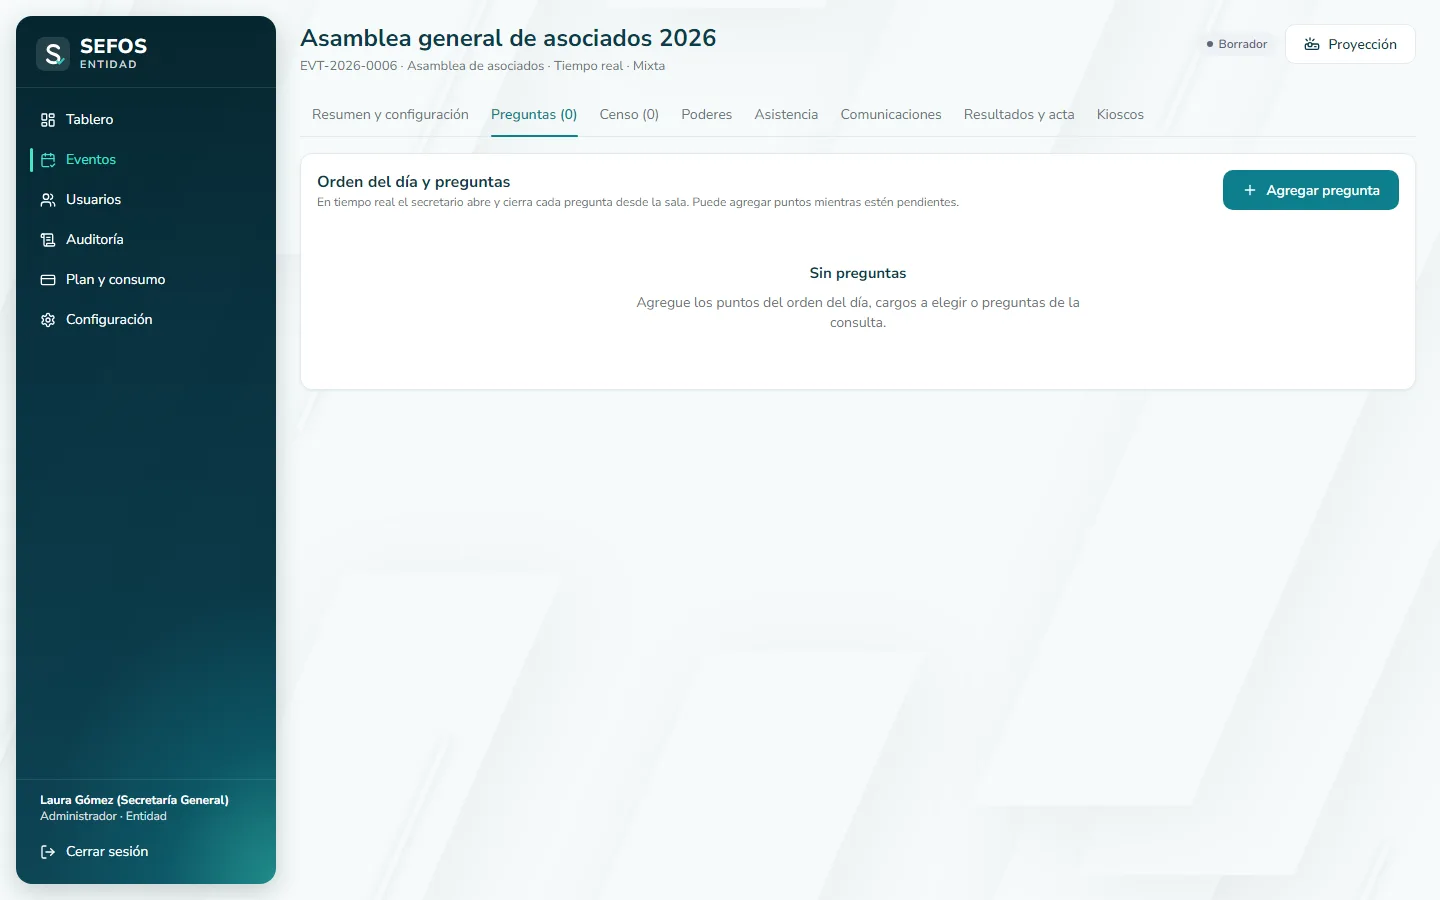
Task: Open Plan y consumo menu label
Action: (x=116, y=280)
